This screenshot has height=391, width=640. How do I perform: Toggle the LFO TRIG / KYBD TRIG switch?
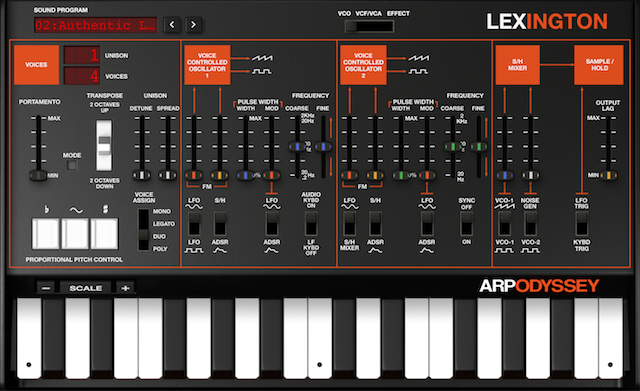coord(582,224)
